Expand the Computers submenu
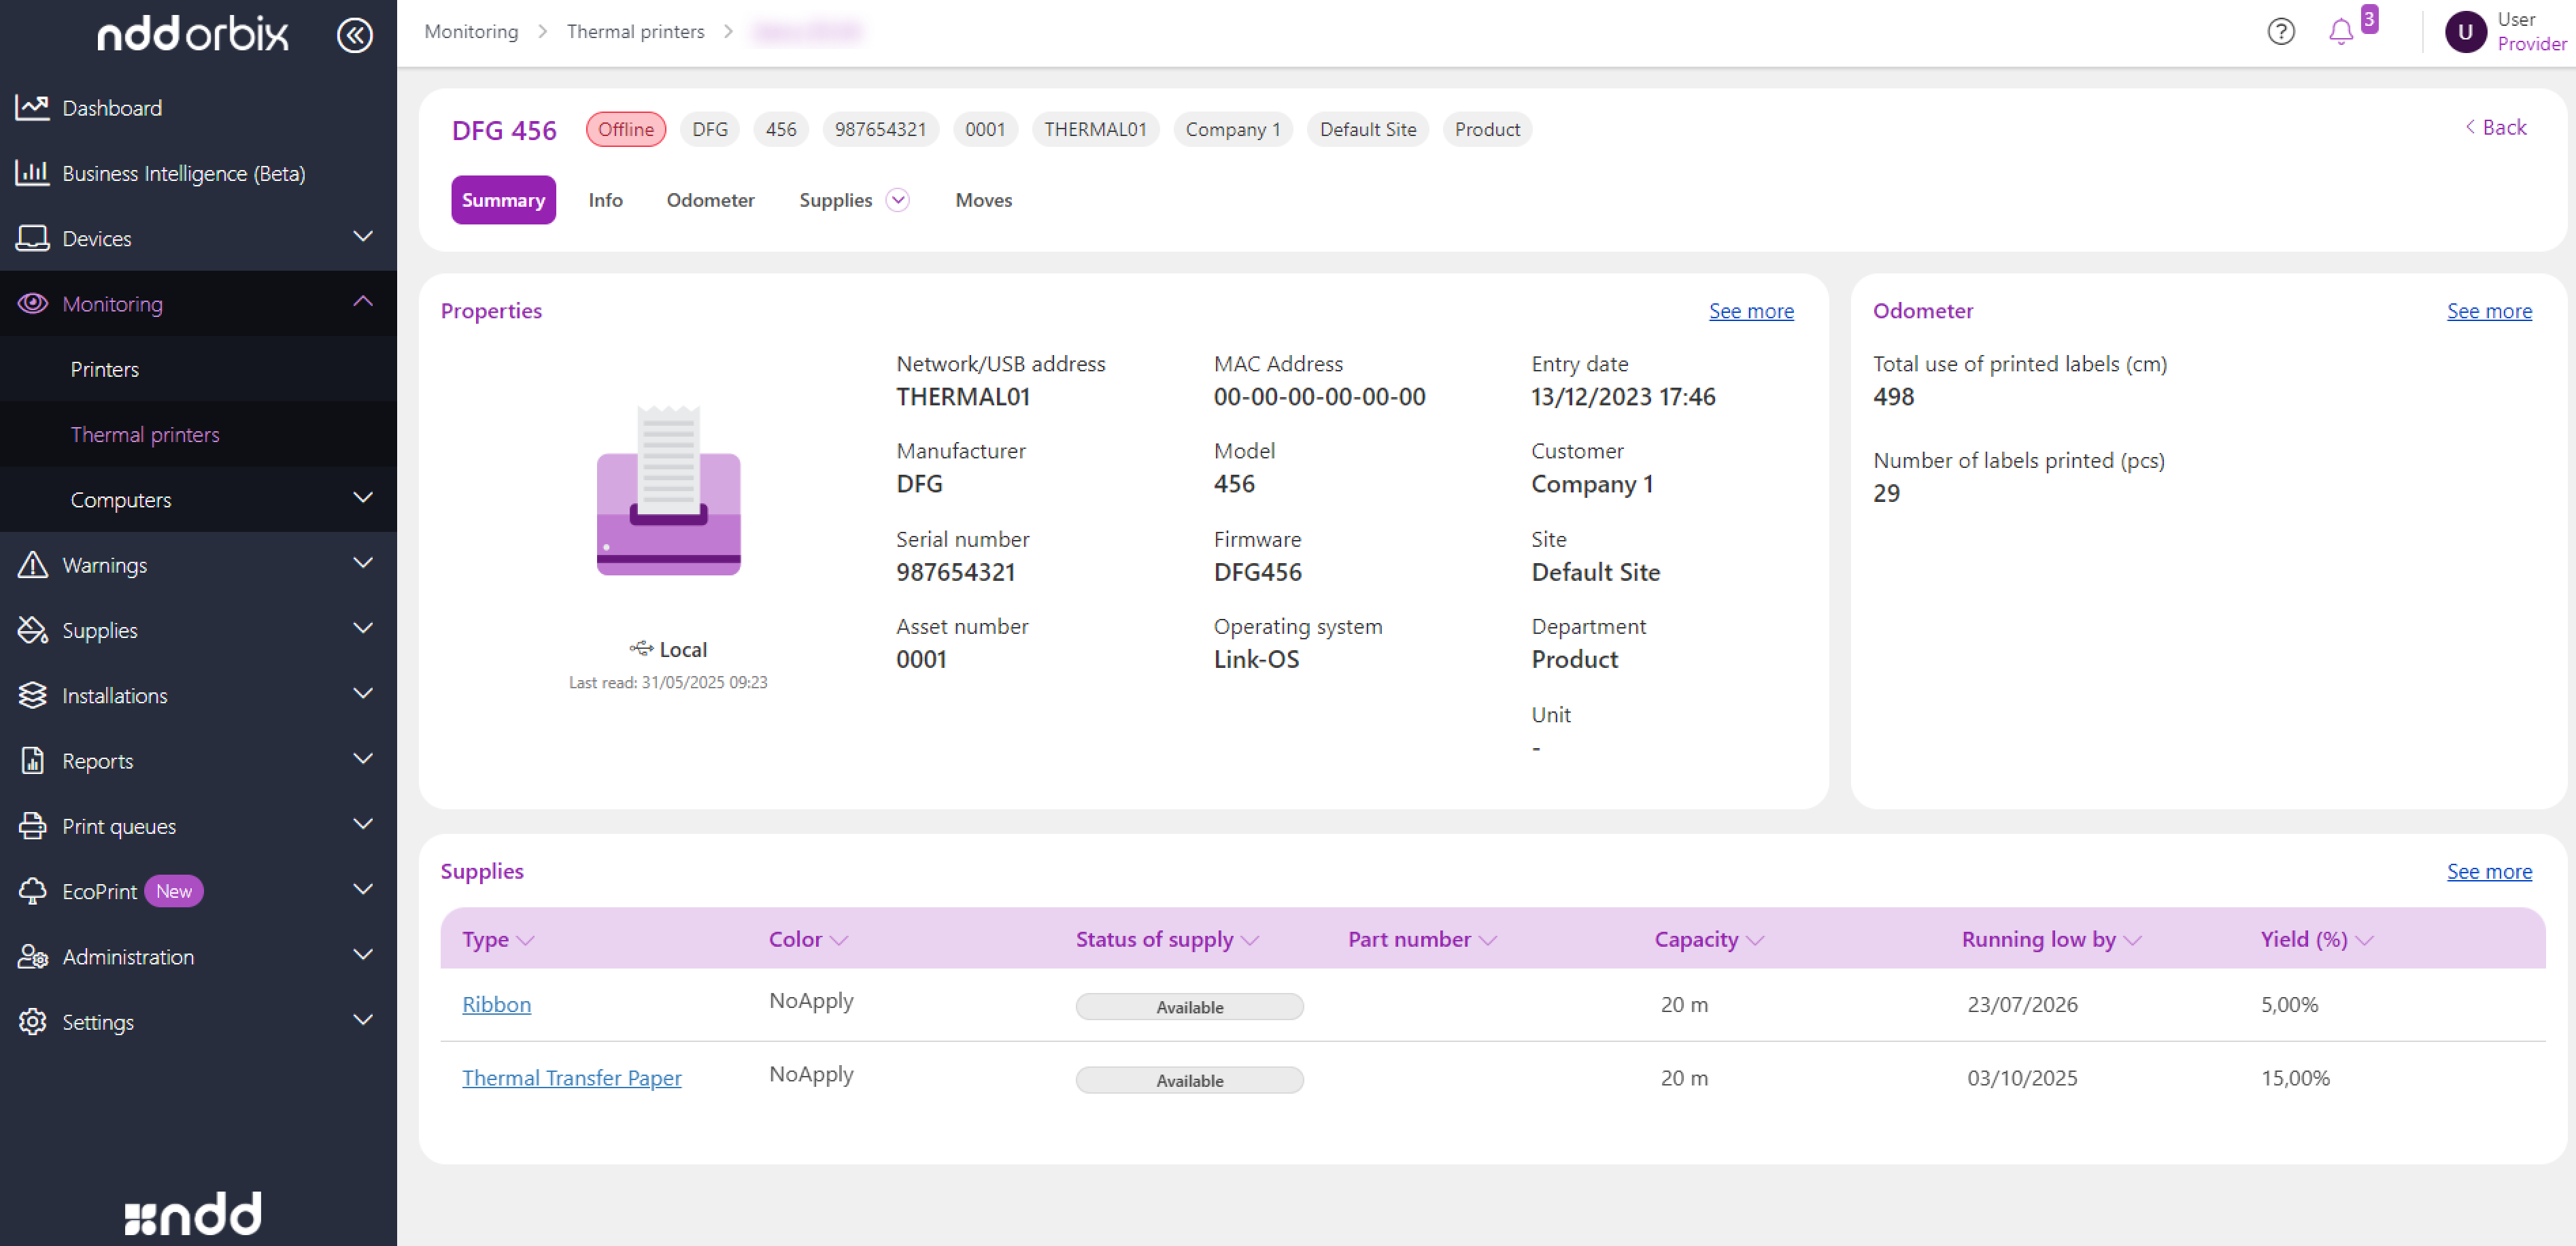 363,498
